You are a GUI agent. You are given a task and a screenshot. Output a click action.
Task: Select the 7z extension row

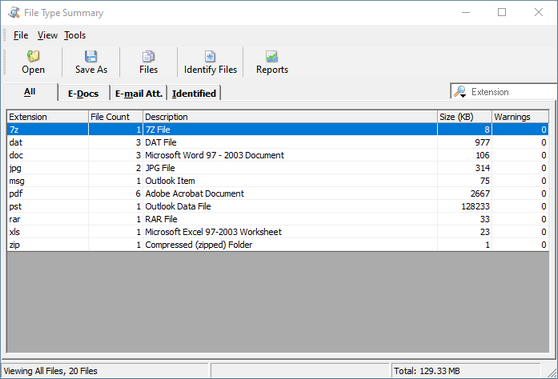click(278, 130)
